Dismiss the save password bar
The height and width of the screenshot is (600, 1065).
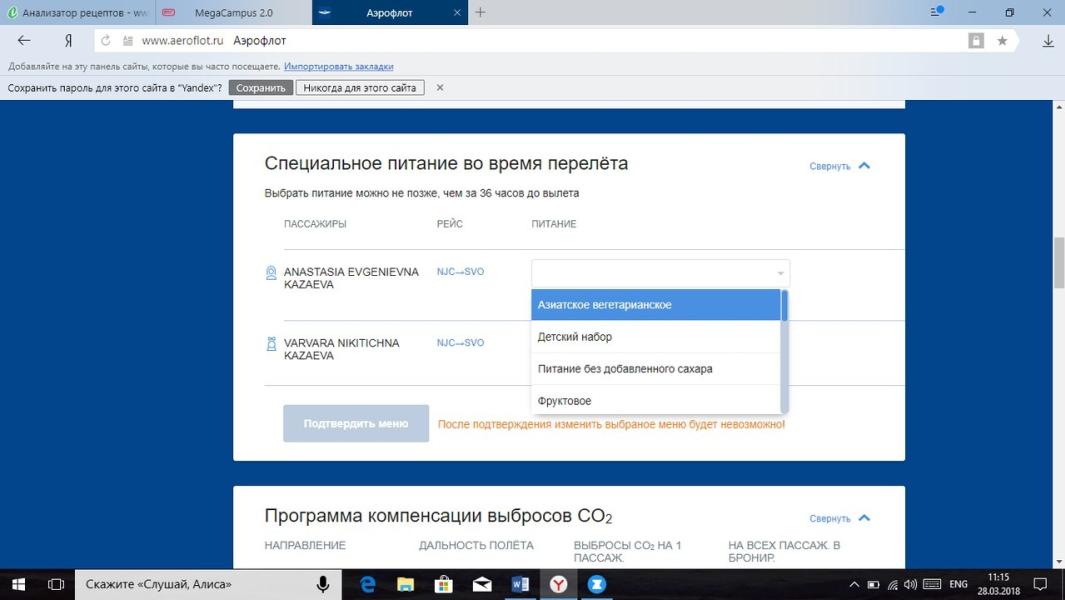pyautogui.click(x=440, y=88)
